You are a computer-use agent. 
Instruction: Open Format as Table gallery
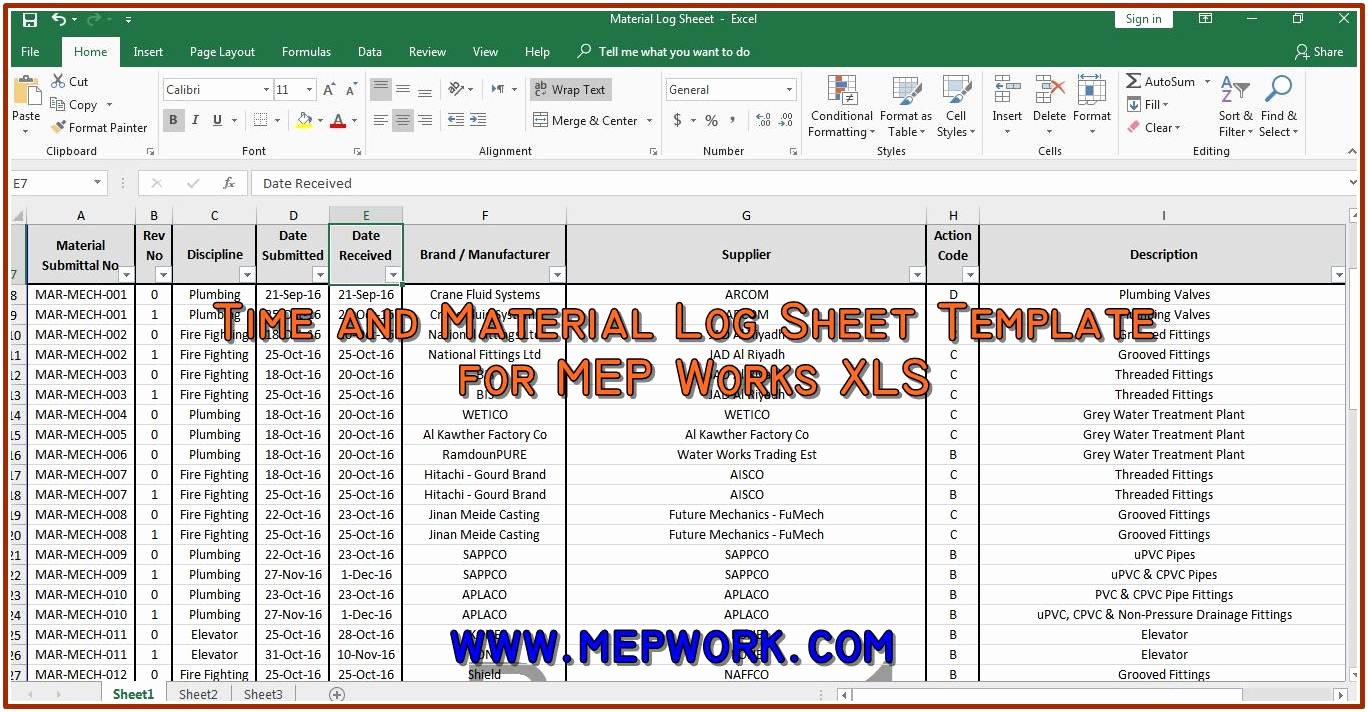click(906, 106)
